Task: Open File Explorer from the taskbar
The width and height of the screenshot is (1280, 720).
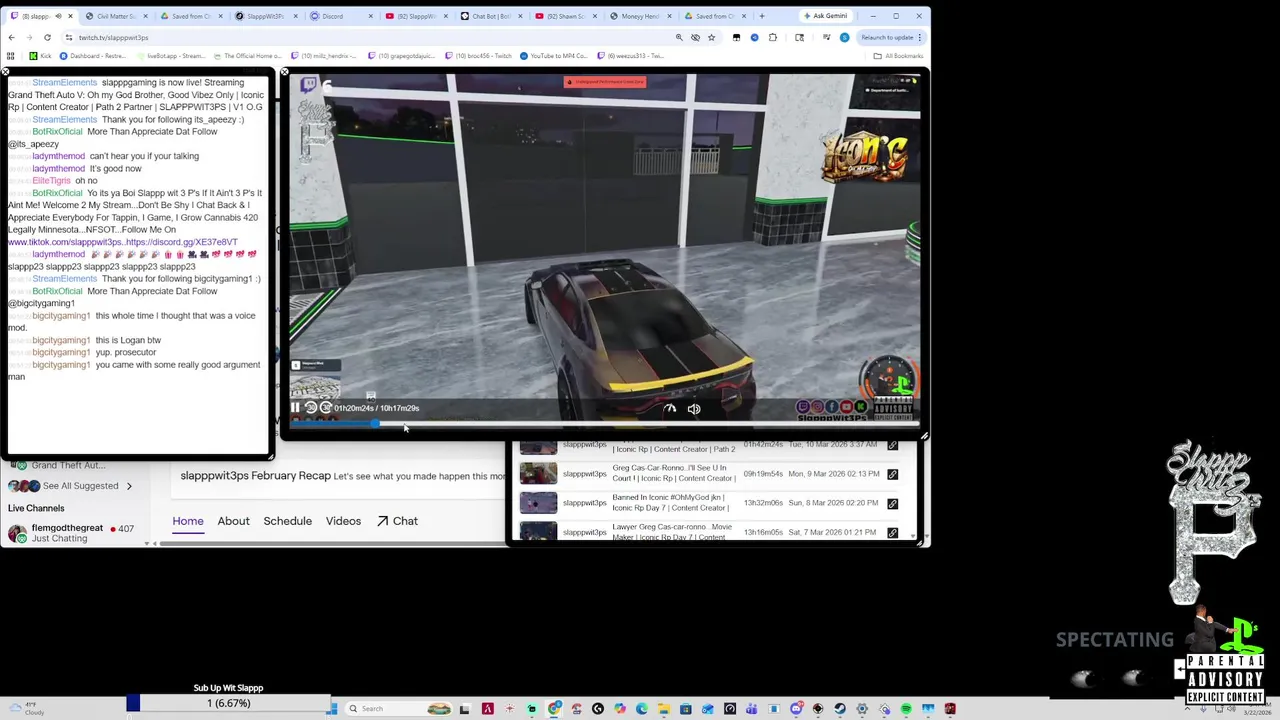Action: point(663,709)
